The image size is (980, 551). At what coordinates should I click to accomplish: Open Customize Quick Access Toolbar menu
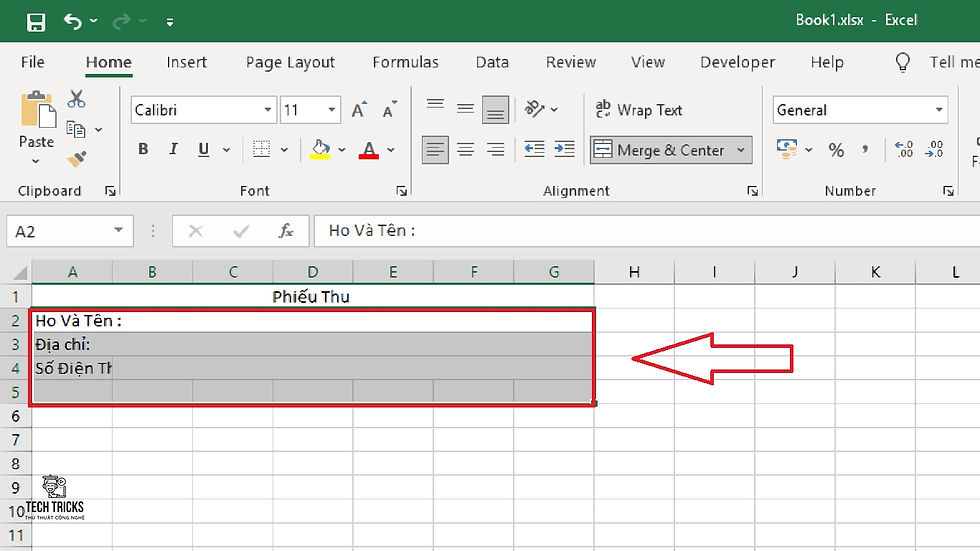(170, 22)
